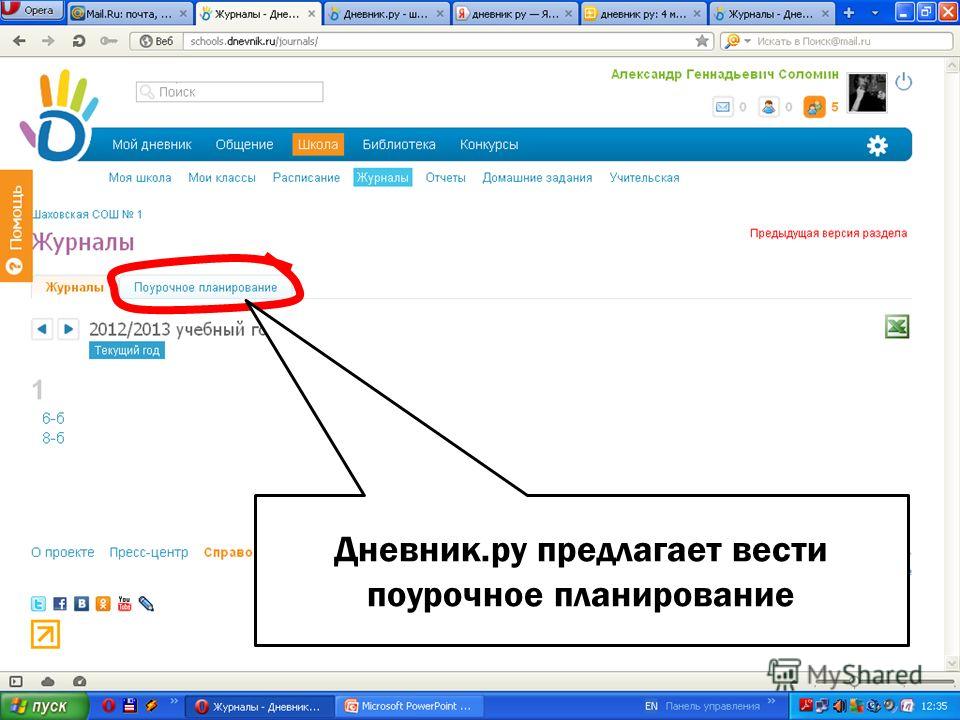960x720 pixels.
Task: Click Opera icon in quick launch
Action: (x=108, y=706)
